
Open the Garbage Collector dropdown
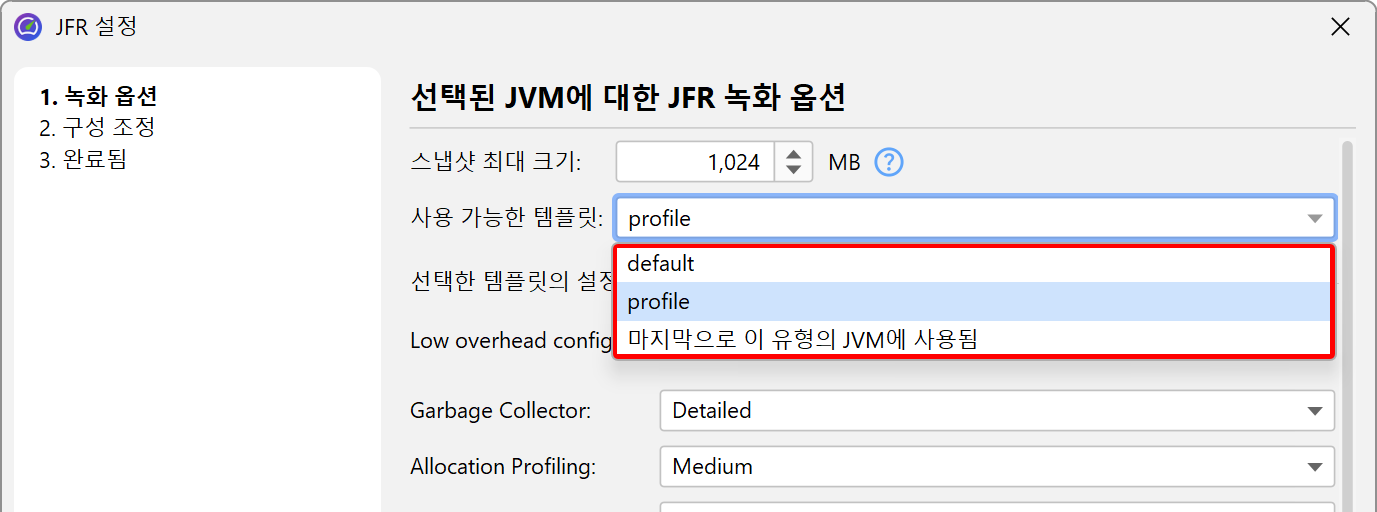(x=997, y=410)
